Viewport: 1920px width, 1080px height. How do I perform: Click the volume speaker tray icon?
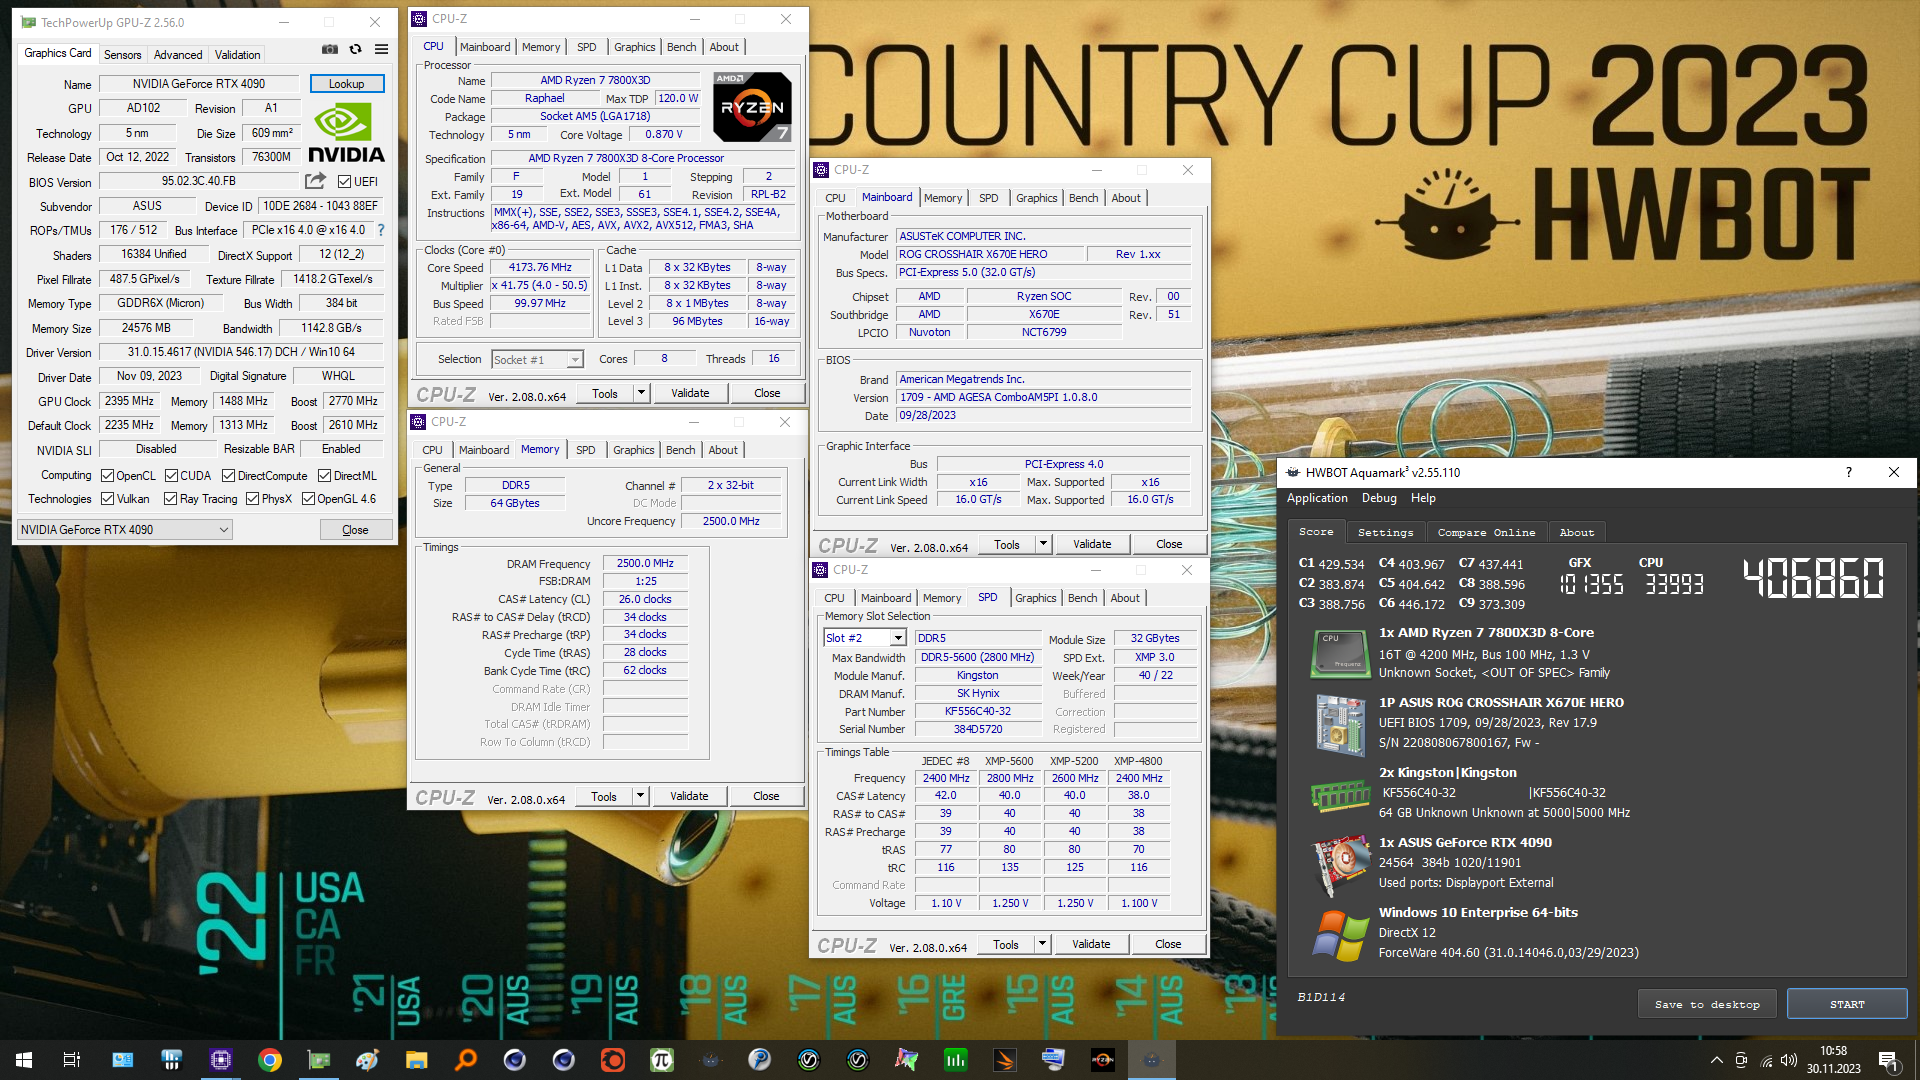pyautogui.click(x=1789, y=1060)
